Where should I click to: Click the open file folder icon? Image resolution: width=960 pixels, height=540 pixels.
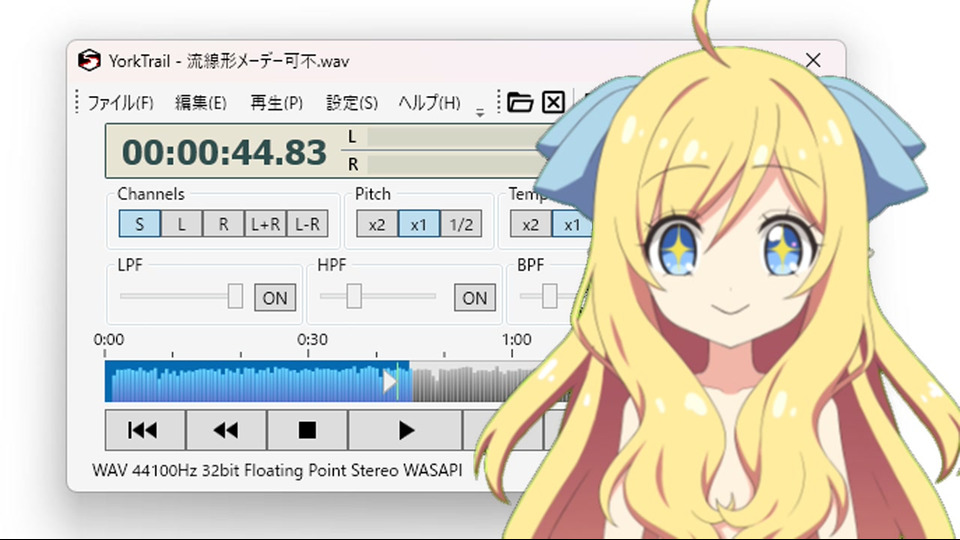click(520, 102)
